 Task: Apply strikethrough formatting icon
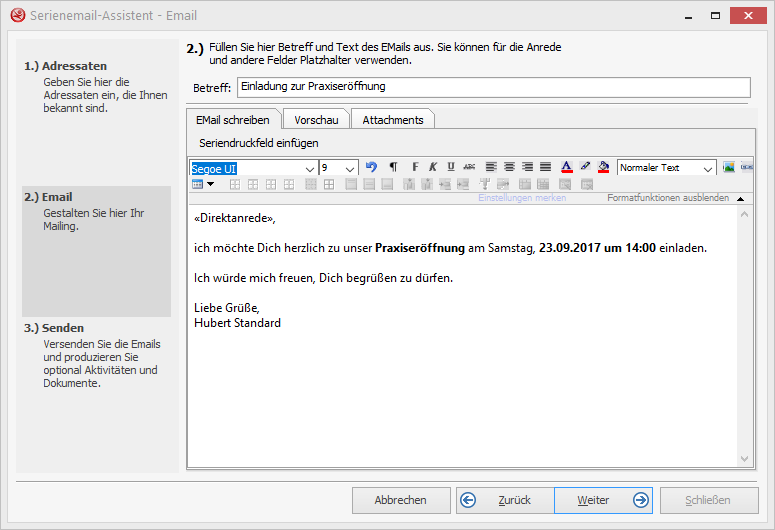click(x=469, y=167)
